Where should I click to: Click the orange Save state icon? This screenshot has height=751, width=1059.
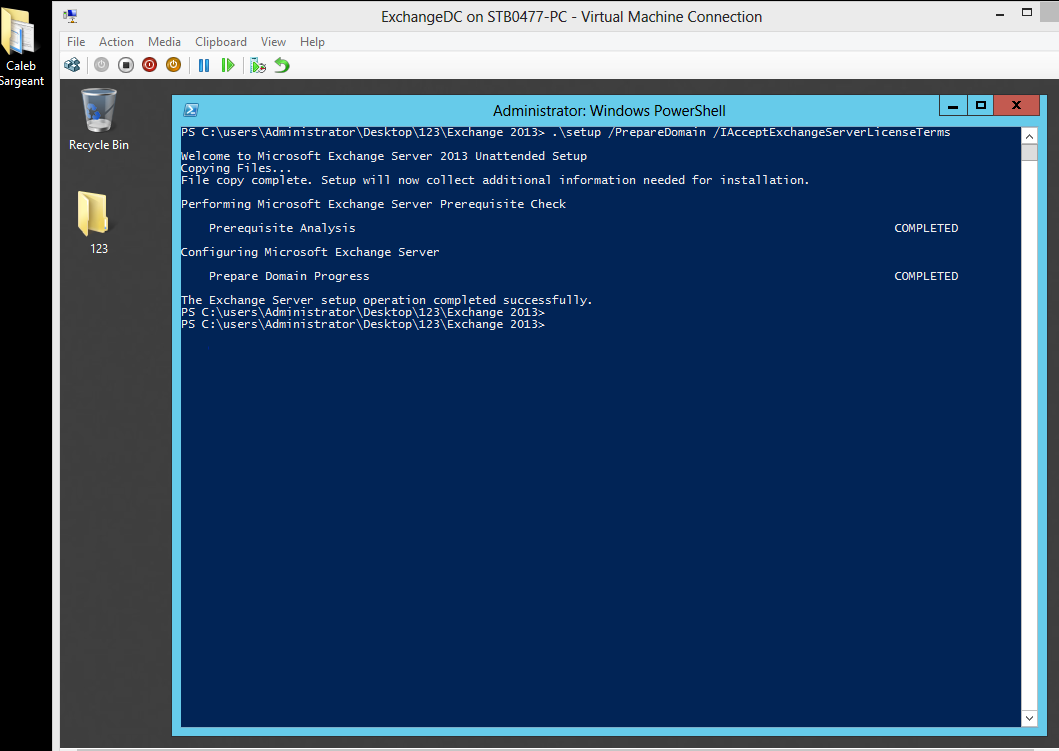(174, 65)
